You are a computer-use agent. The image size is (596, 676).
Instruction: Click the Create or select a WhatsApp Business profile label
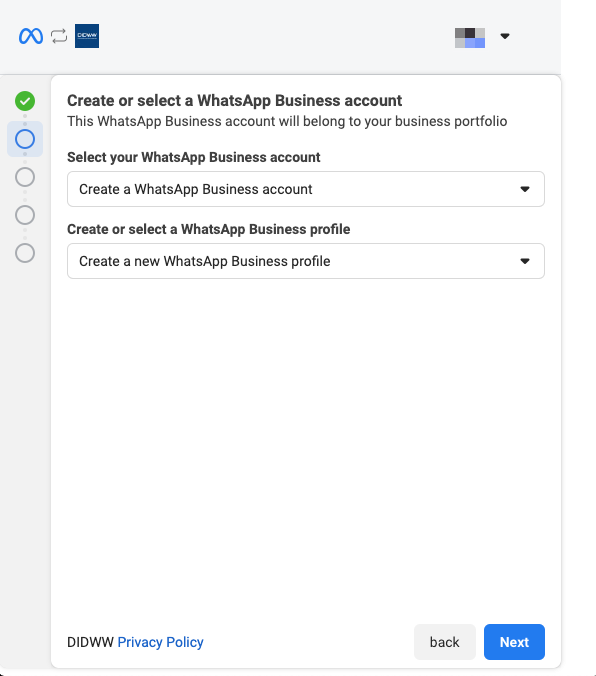click(x=209, y=230)
